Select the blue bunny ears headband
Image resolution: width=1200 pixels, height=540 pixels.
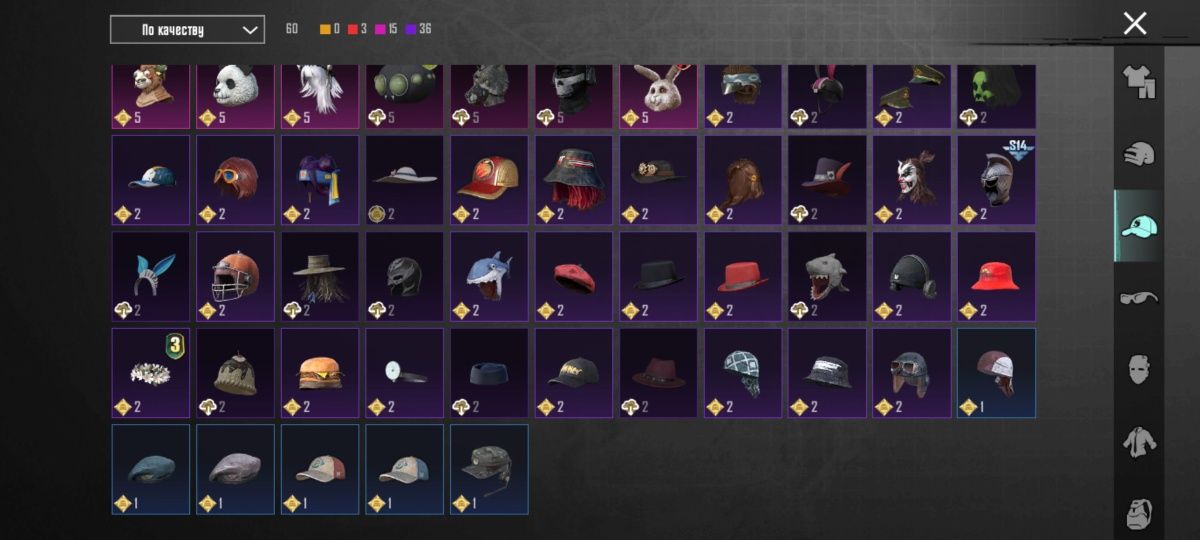point(151,276)
